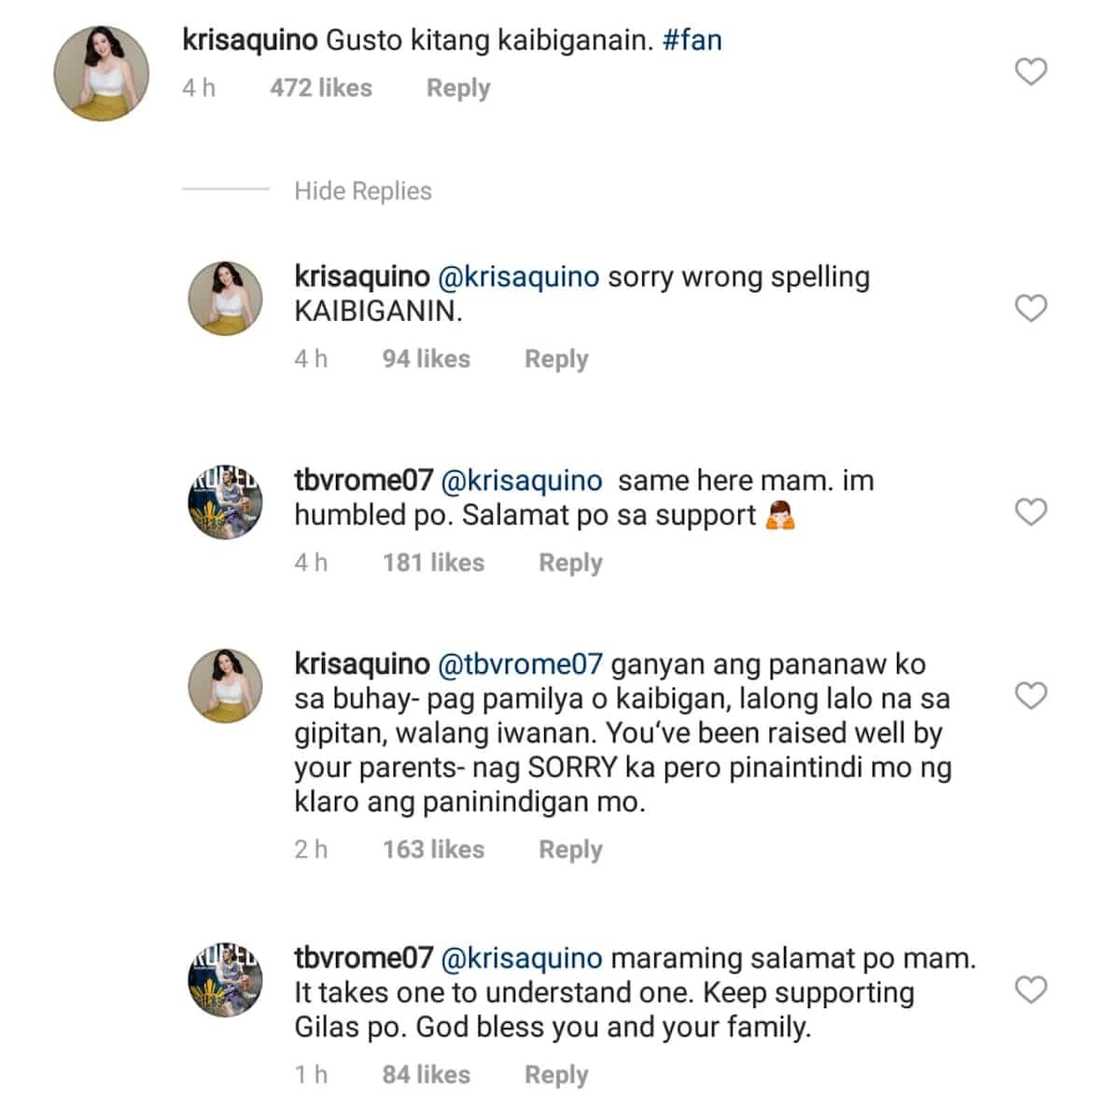View the 163 likes list
This screenshot has width=1120, height=1120.
[x=433, y=850]
